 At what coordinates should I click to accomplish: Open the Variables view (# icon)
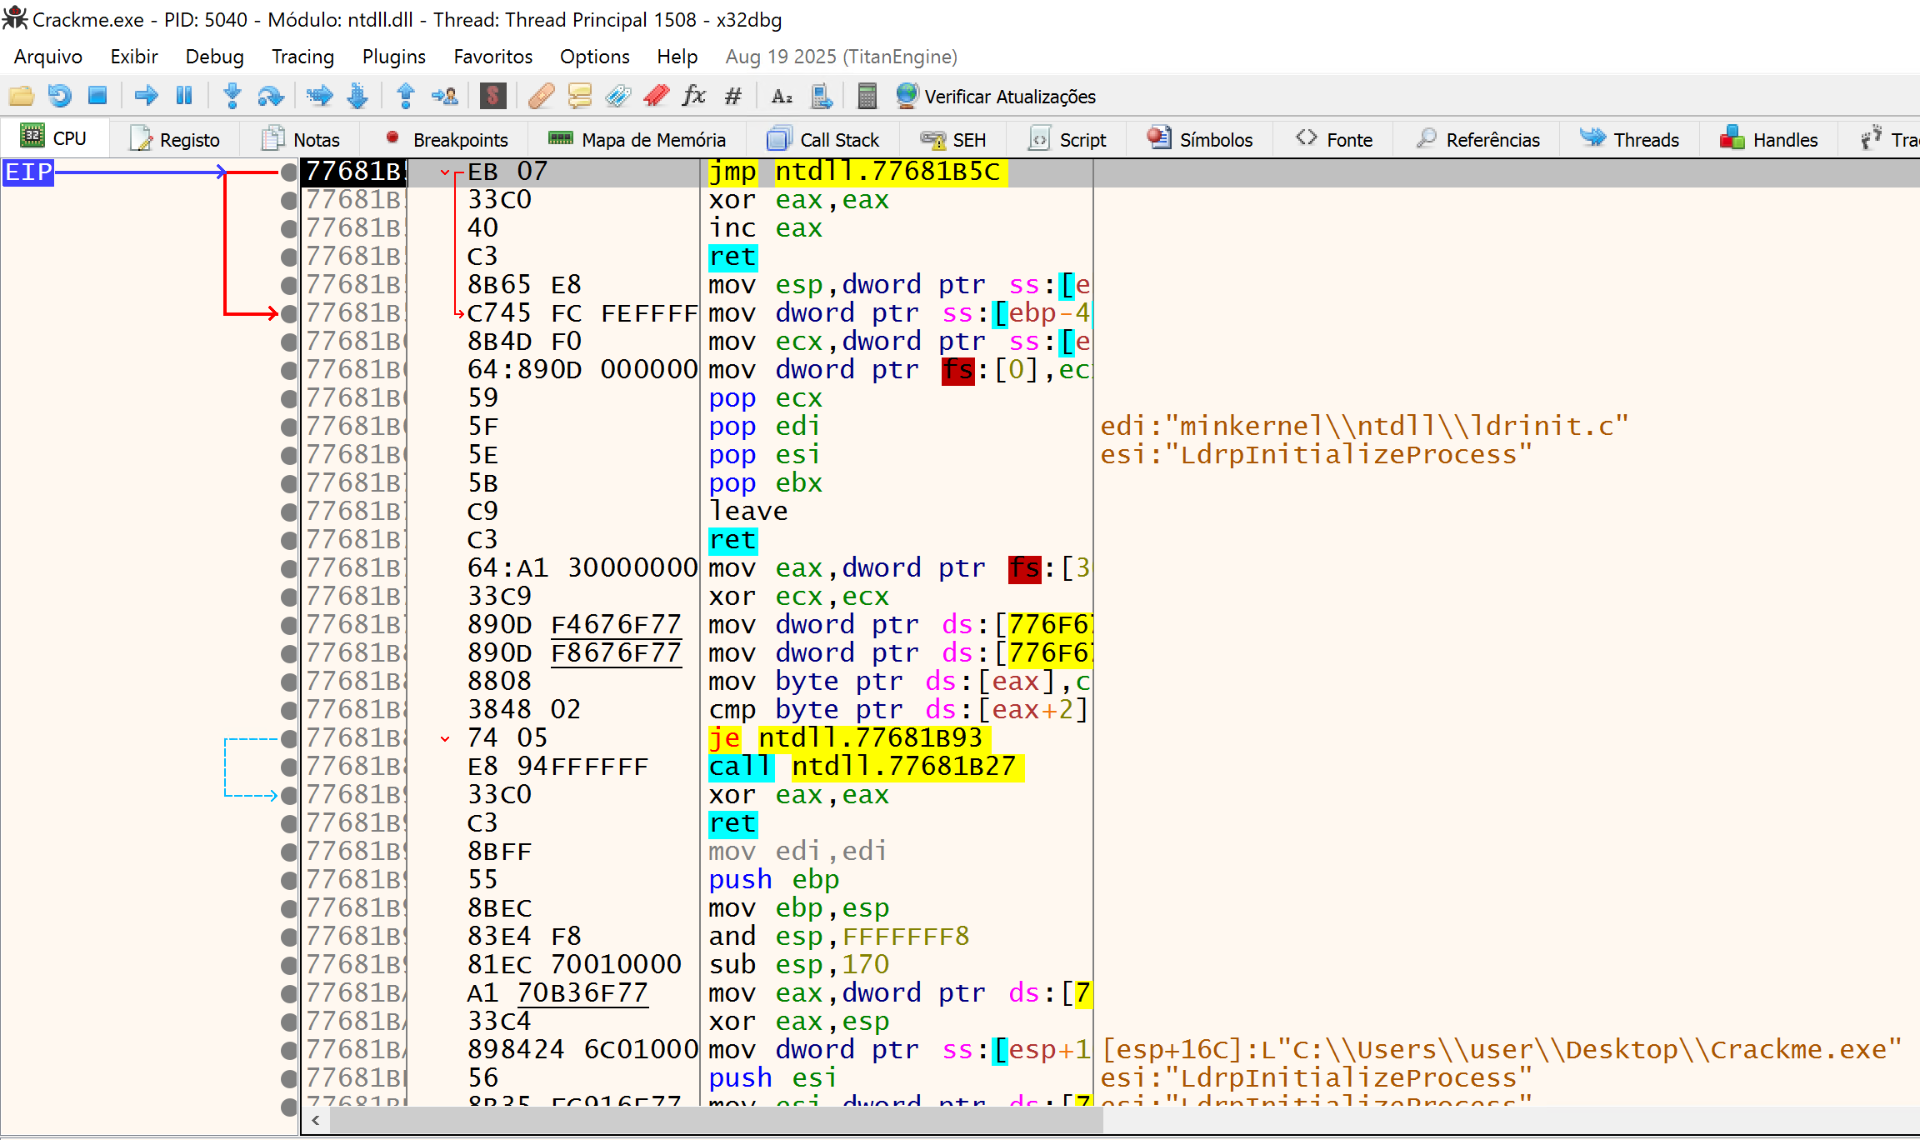click(x=733, y=96)
